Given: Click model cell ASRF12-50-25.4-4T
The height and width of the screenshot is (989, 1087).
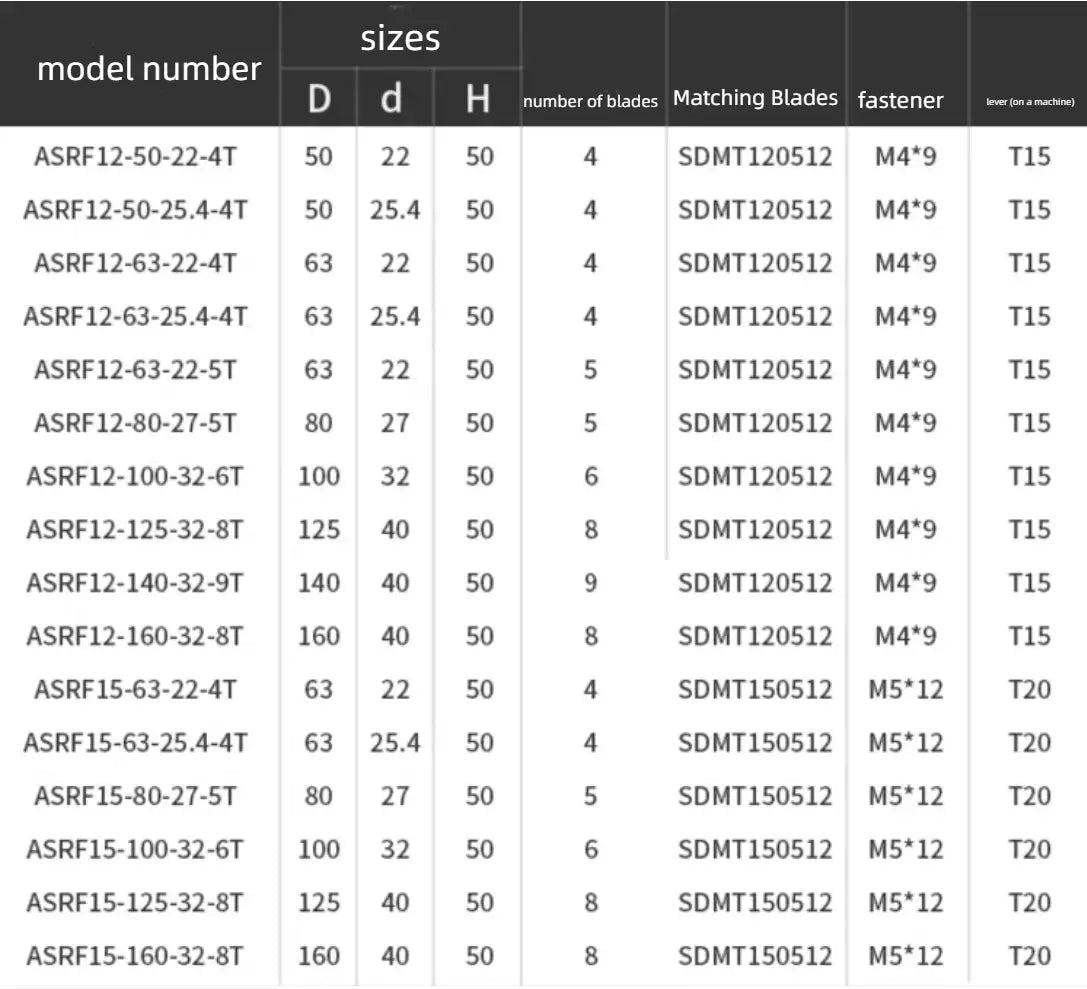Looking at the screenshot, I should point(136,210).
